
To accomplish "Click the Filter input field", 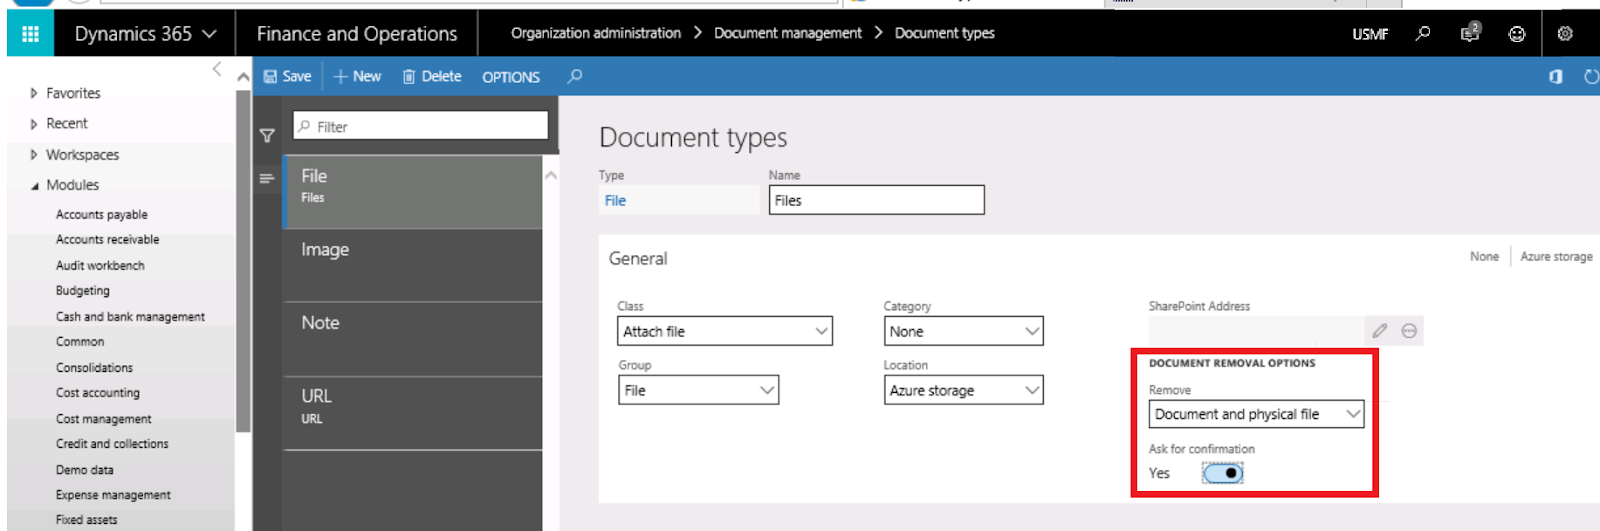I will (x=421, y=126).
